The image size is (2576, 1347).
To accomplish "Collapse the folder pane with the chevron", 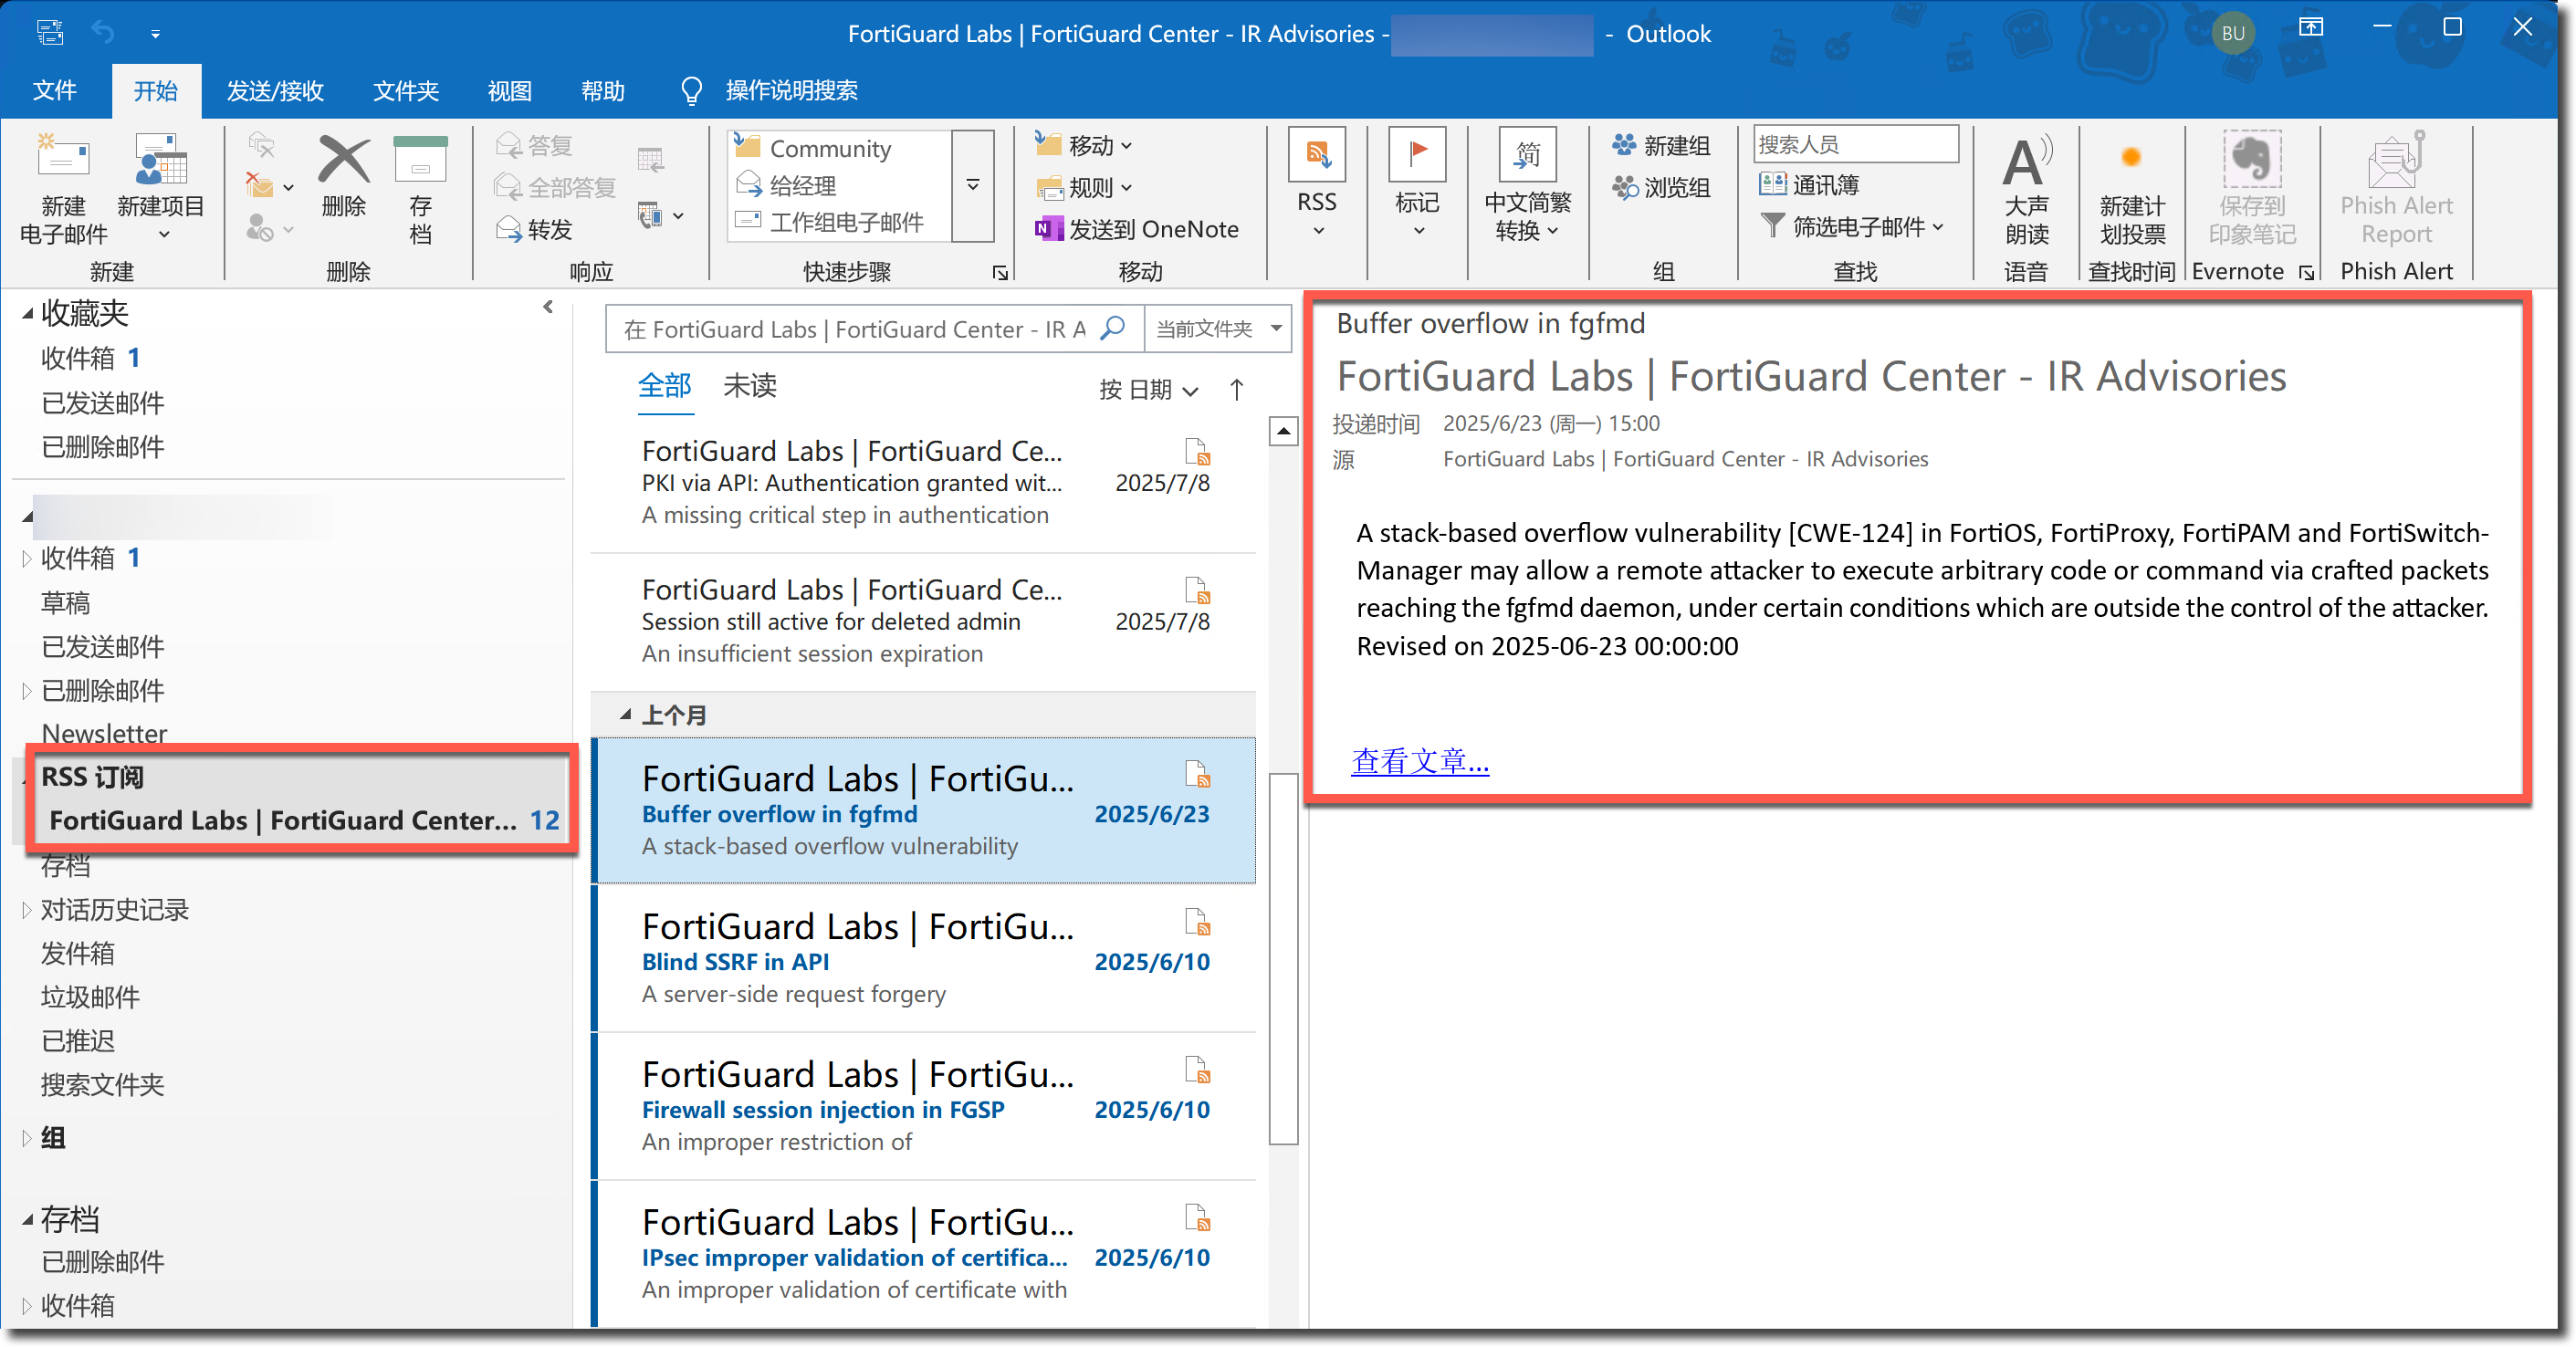I will point(548,307).
